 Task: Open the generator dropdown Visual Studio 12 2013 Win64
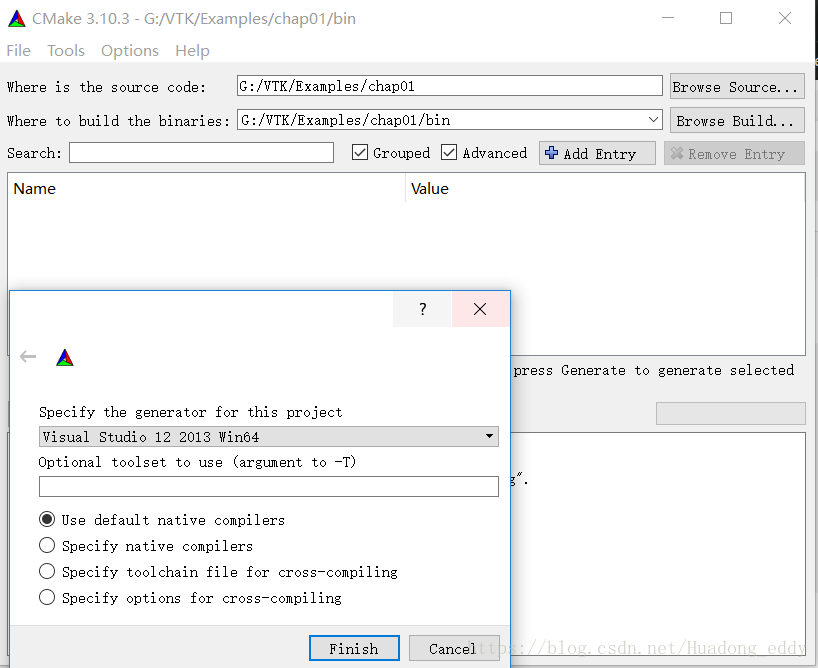pyautogui.click(x=269, y=436)
